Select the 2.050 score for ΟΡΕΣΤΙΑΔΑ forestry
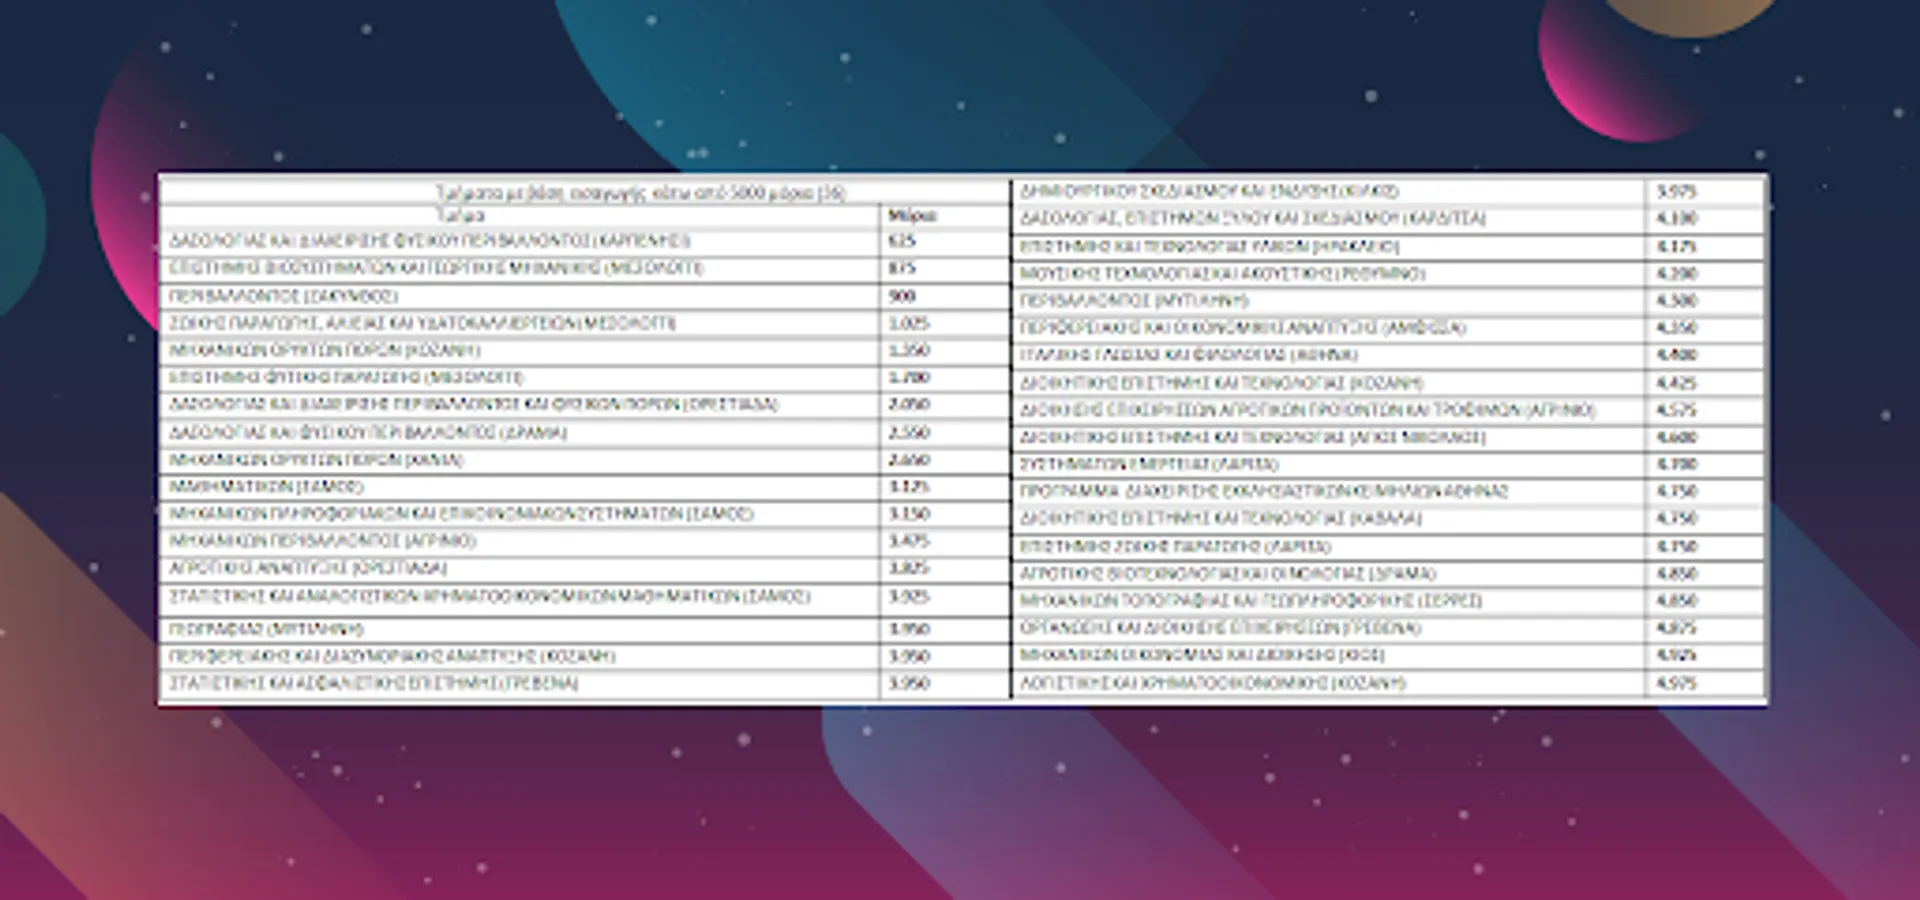 coord(909,405)
